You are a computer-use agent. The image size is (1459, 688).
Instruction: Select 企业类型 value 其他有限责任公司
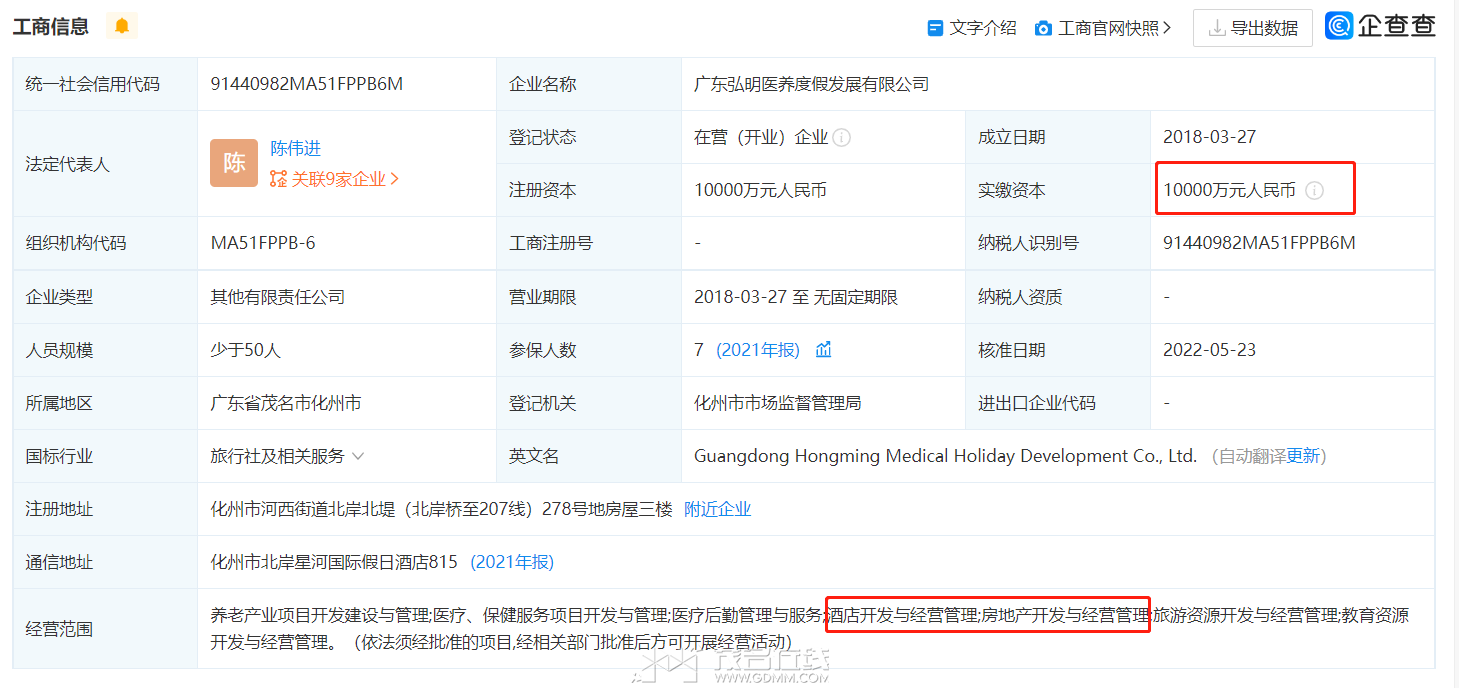pos(277,297)
